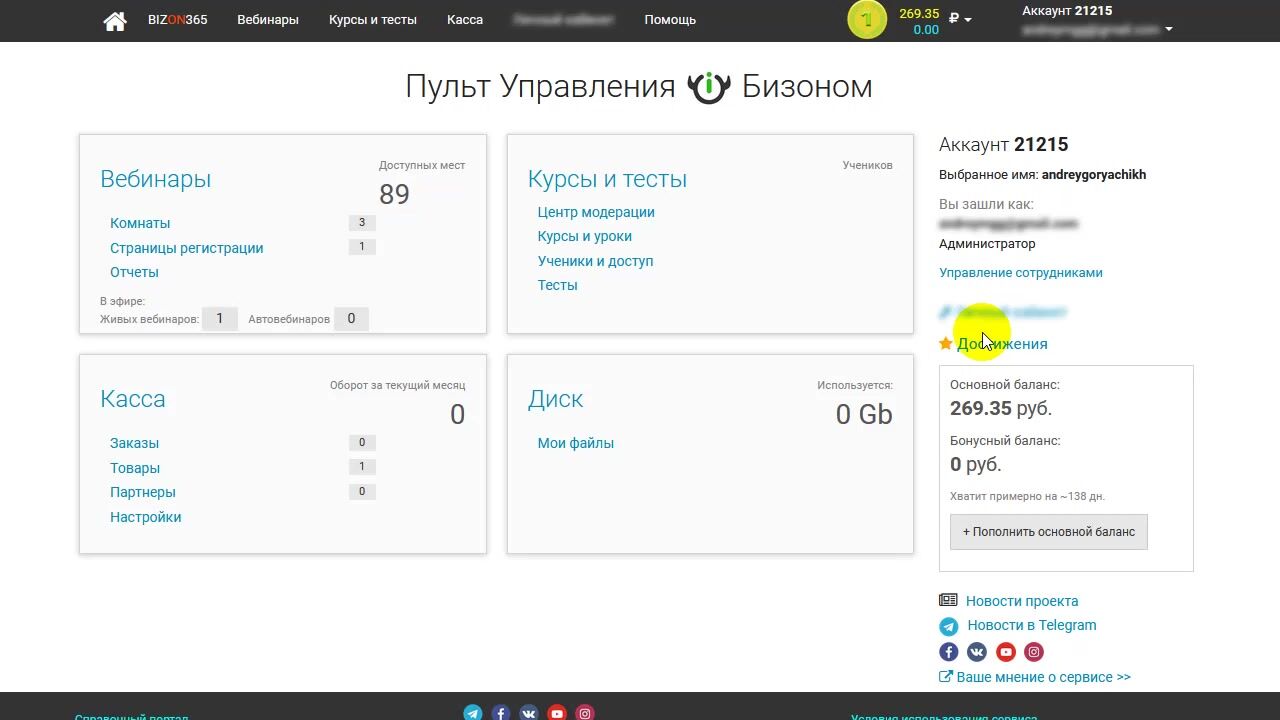Click the Курсы и тесты panel heading
The height and width of the screenshot is (720, 1280).
(607, 179)
